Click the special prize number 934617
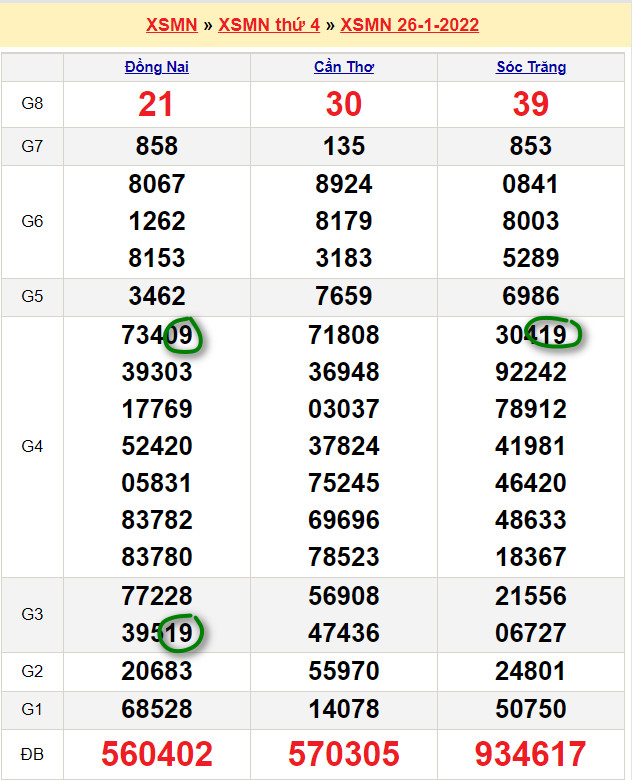The image size is (632, 780). point(531,753)
